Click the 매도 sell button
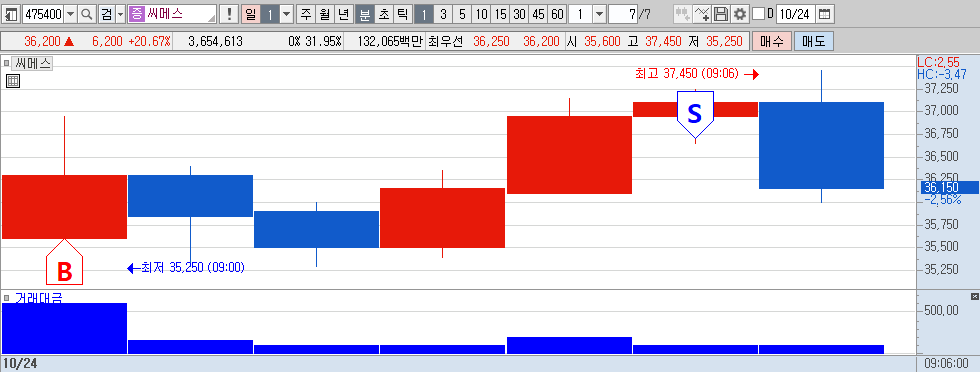Image resolution: width=980 pixels, height=372 pixels. pos(813,42)
